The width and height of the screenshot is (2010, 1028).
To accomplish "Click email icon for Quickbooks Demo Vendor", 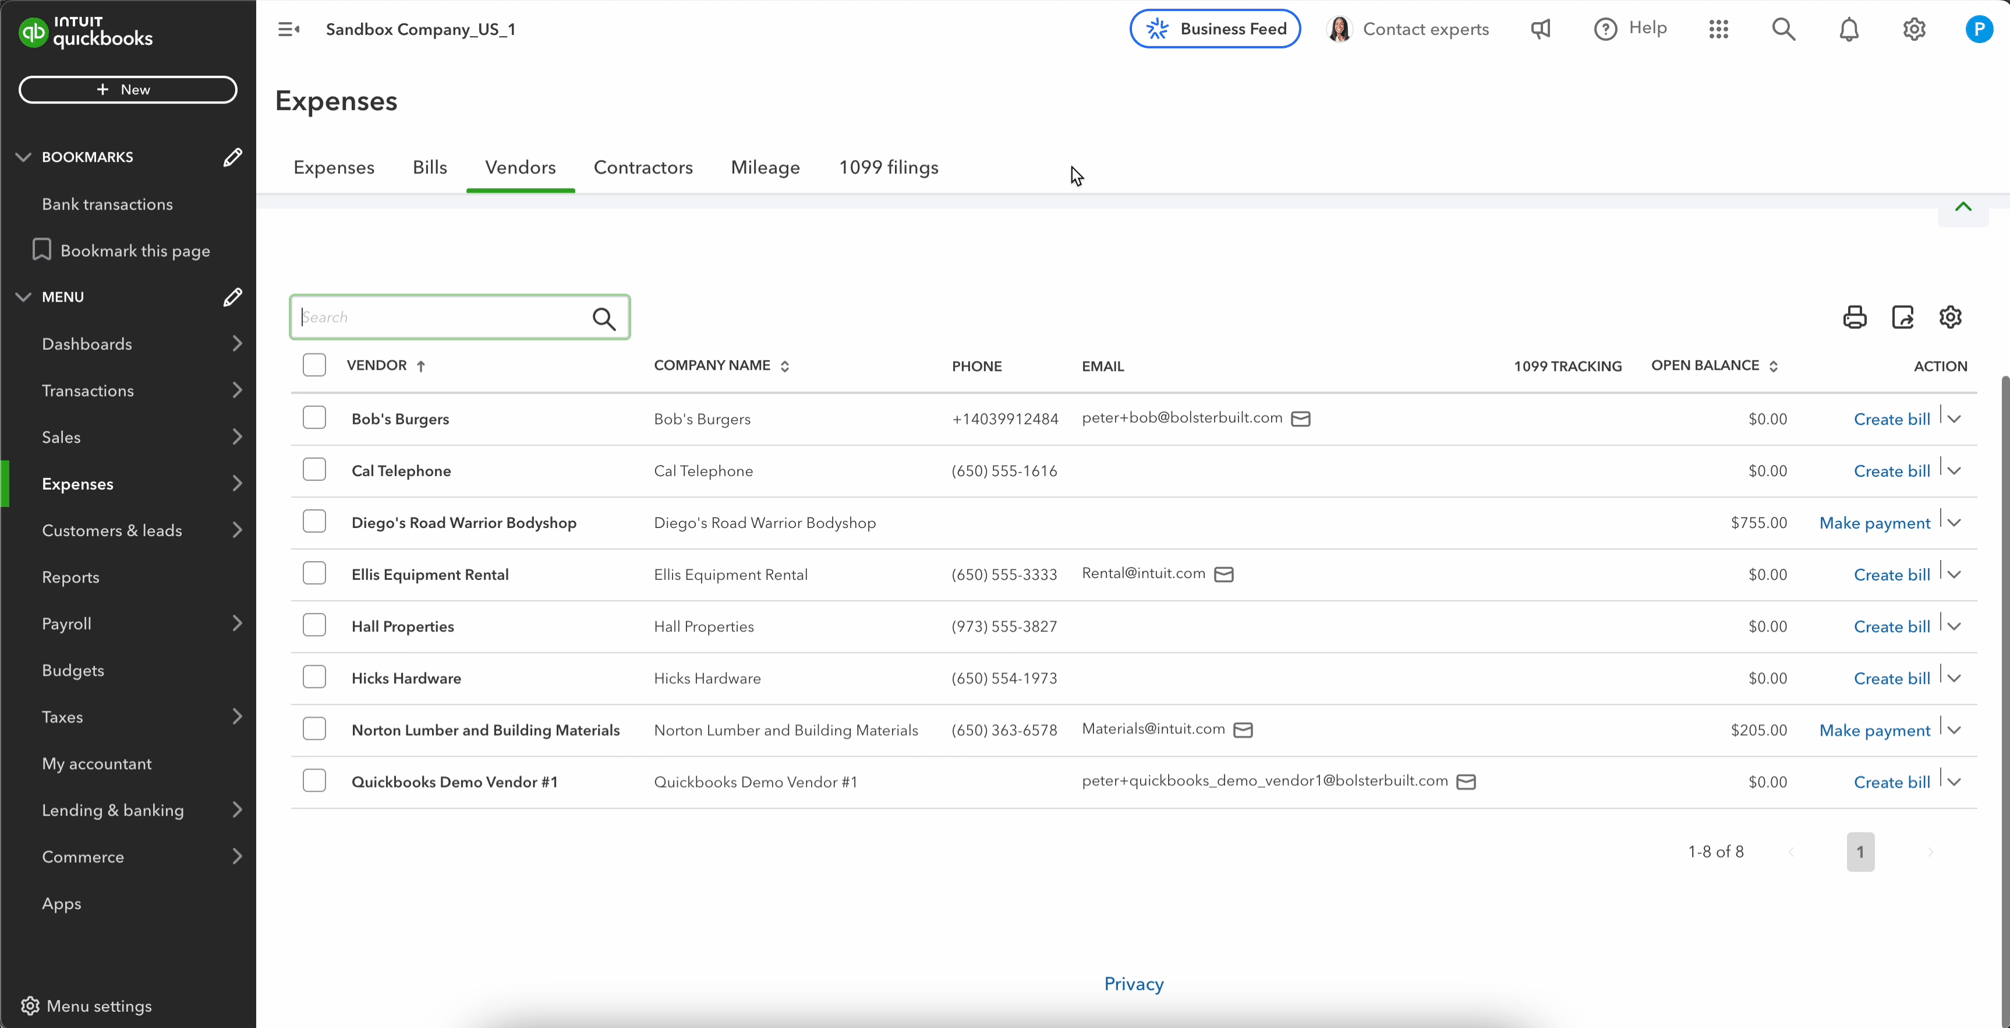I will (1466, 782).
